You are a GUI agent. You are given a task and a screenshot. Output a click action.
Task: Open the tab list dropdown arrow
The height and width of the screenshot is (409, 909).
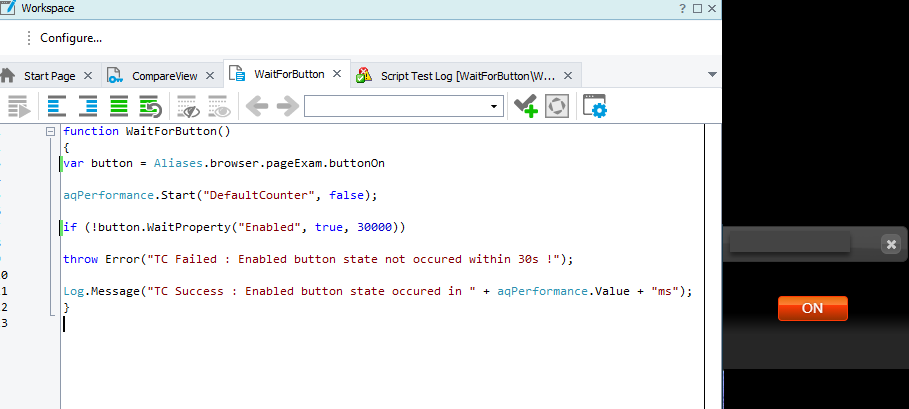pyautogui.click(x=712, y=75)
